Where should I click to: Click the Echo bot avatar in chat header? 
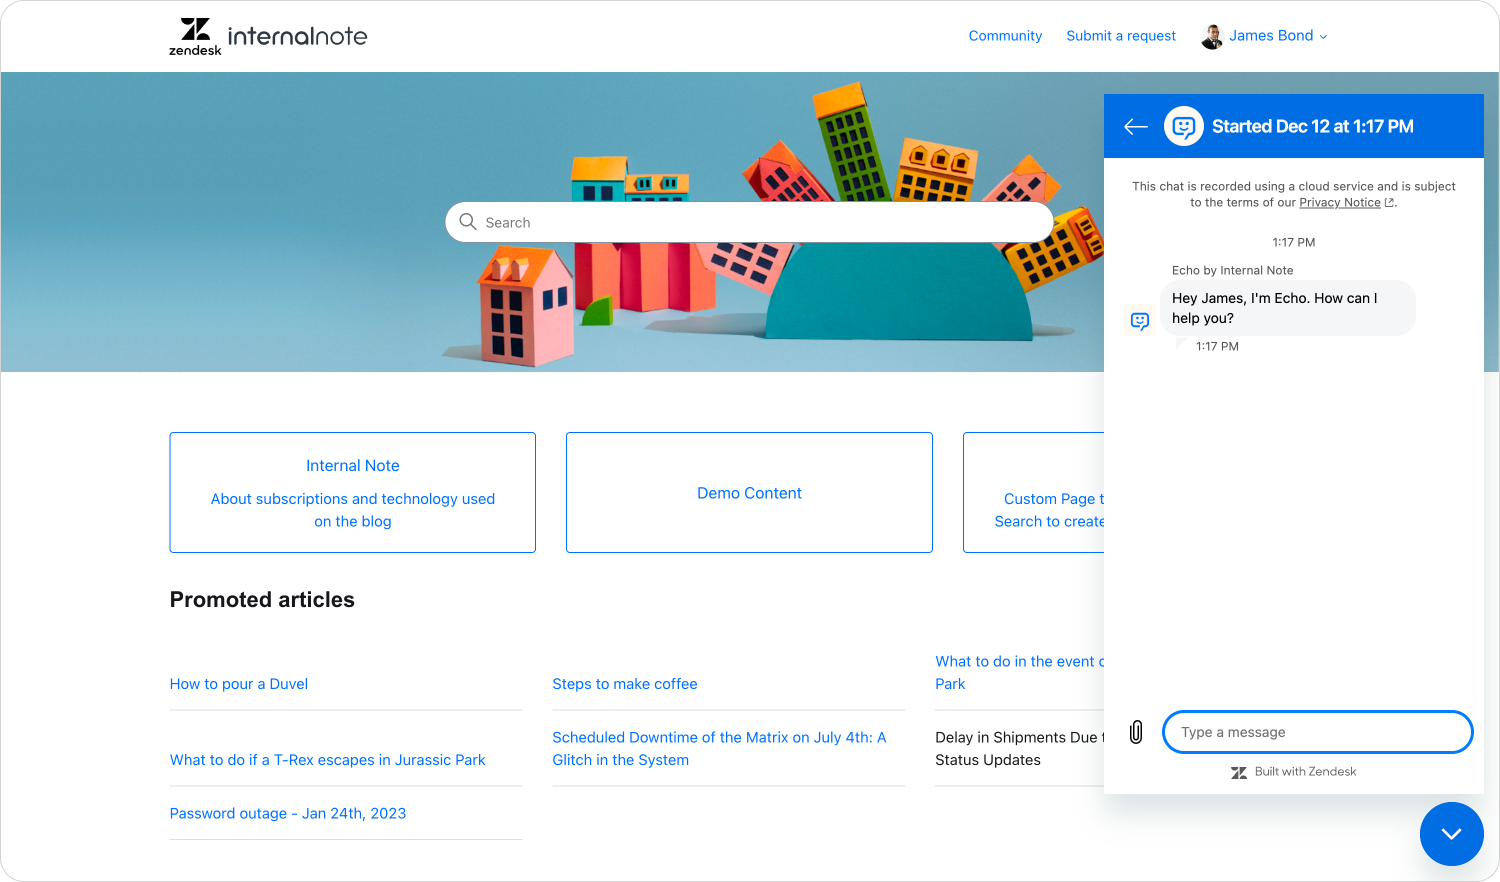pyautogui.click(x=1184, y=126)
